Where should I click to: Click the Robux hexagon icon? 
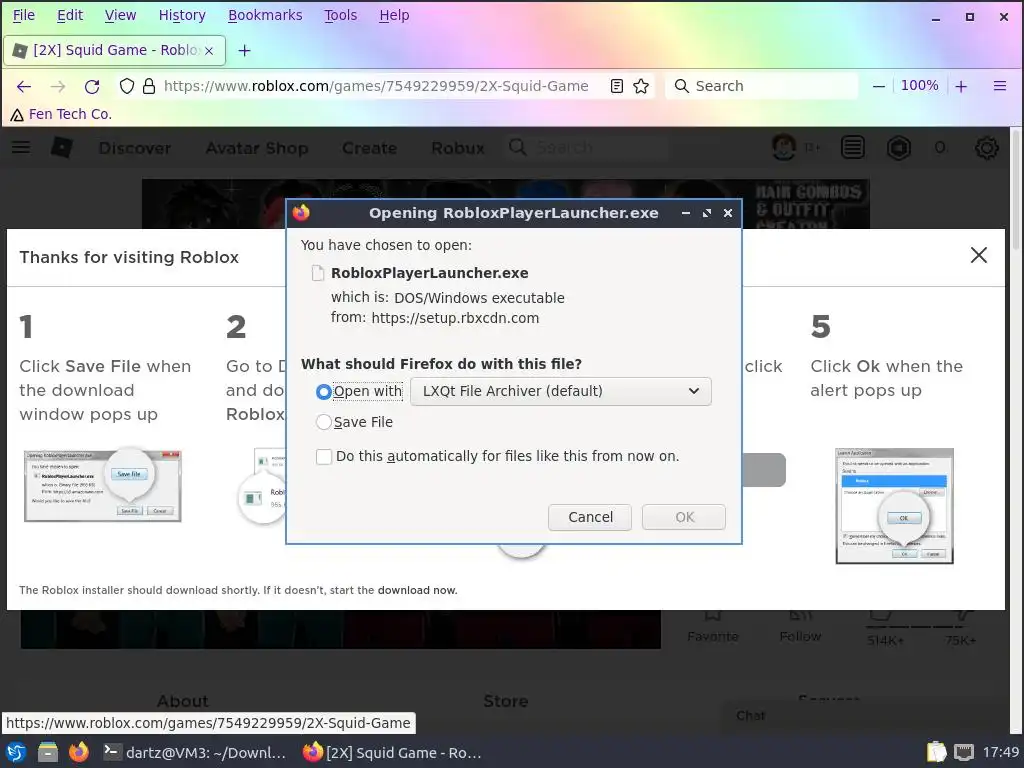pos(899,148)
